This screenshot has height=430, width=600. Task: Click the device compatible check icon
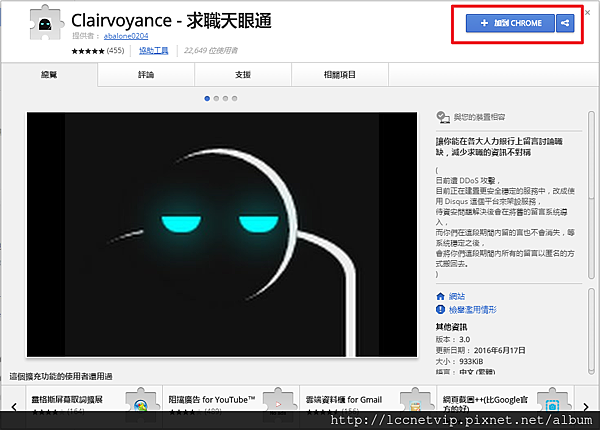(x=443, y=117)
